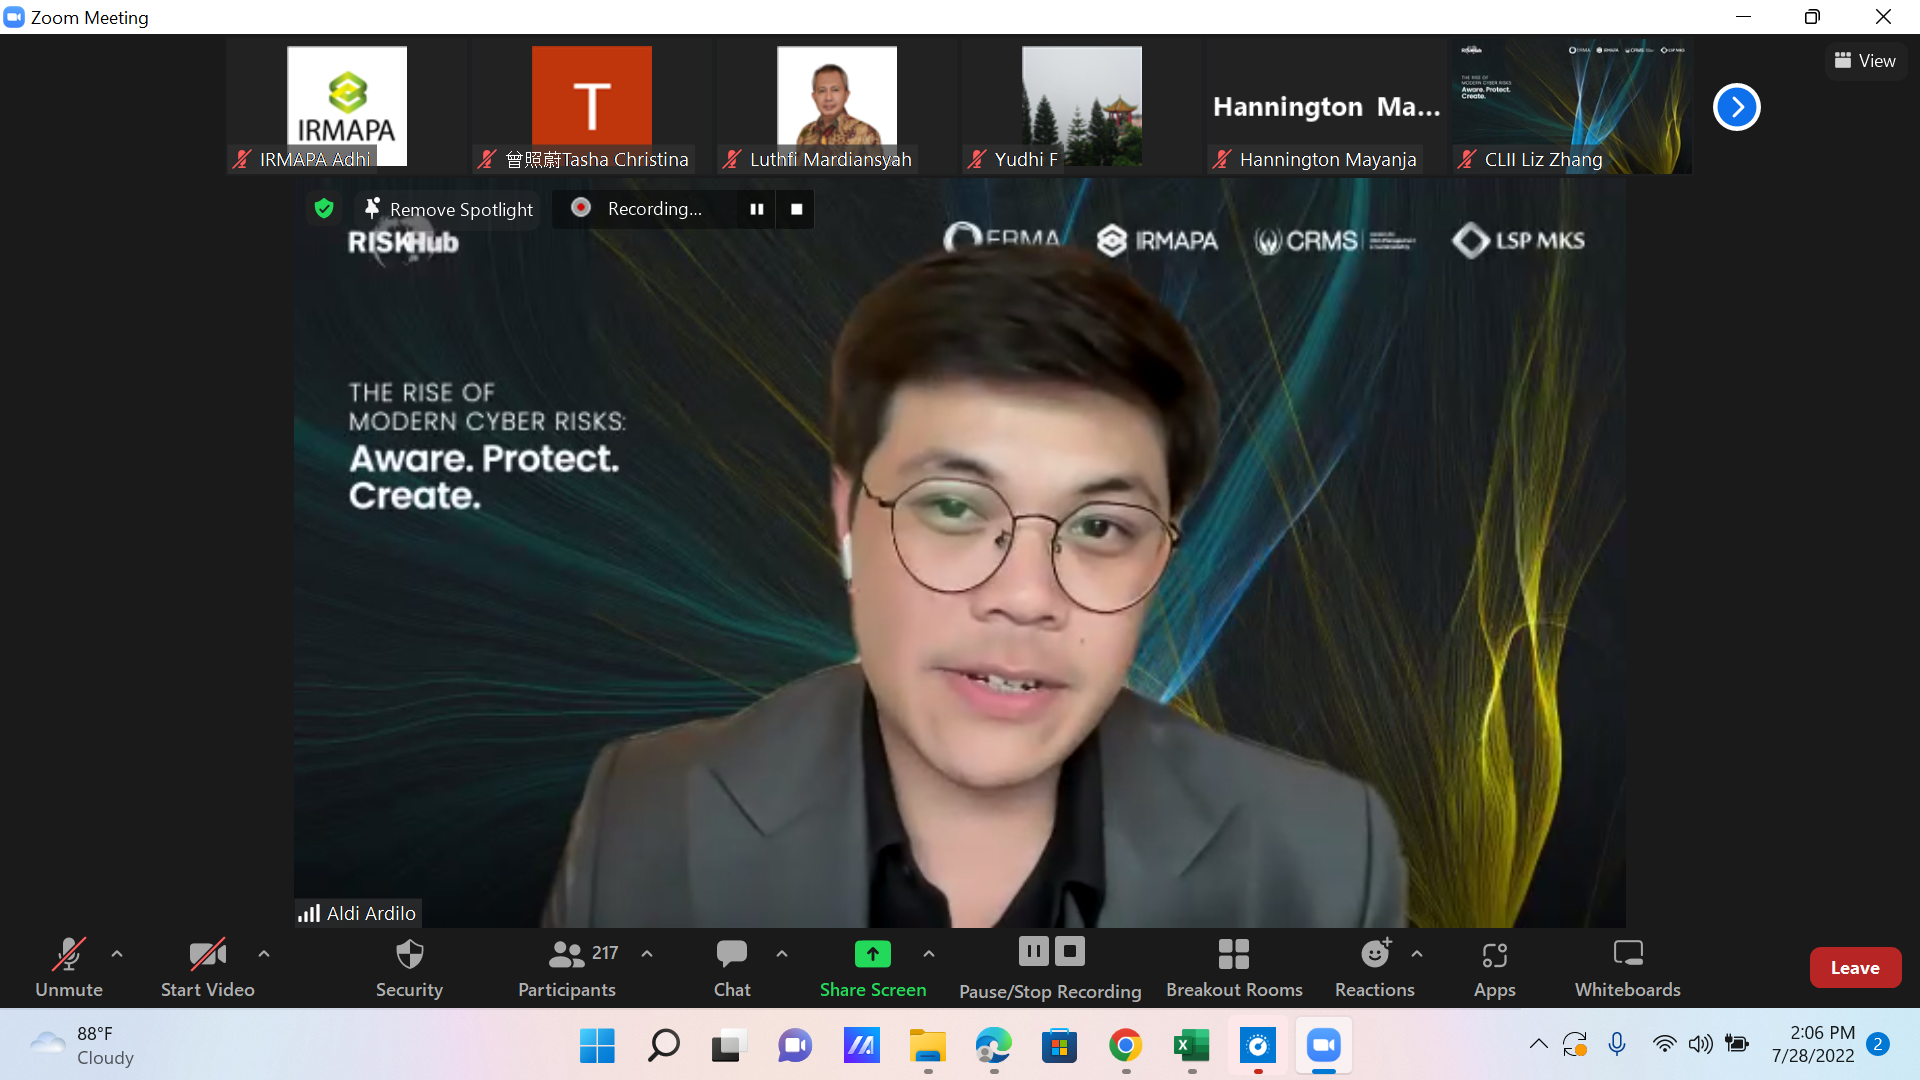
Task: Expand video options arrow next to Start Video
Action: click(x=264, y=954)
